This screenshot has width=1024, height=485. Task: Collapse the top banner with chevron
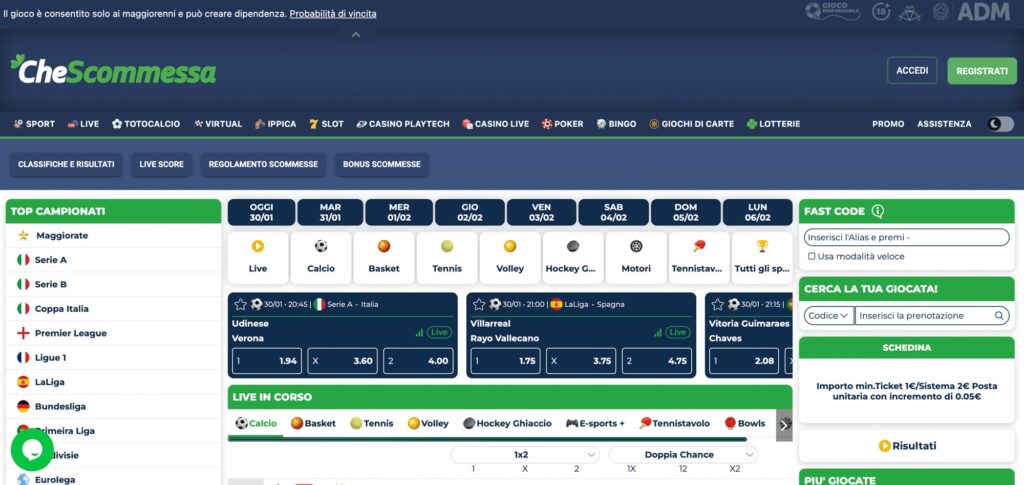coord(356,35)
